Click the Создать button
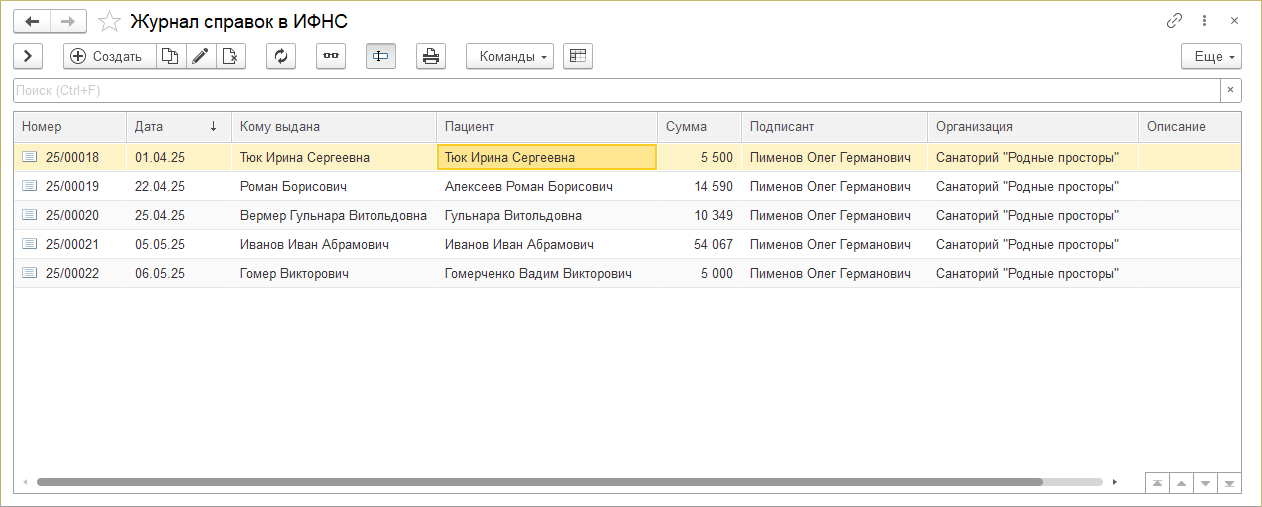 pyautogui.click(x=108, y=57)
